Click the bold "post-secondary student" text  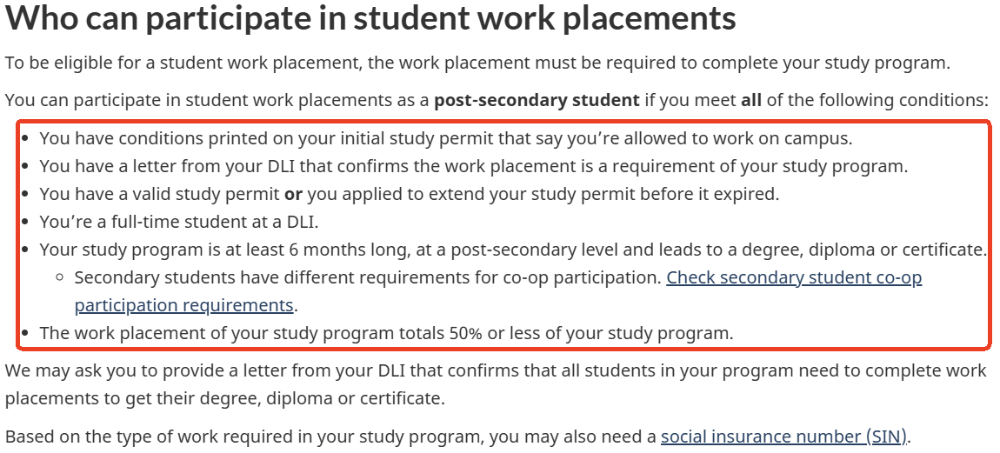pos(536,101)
